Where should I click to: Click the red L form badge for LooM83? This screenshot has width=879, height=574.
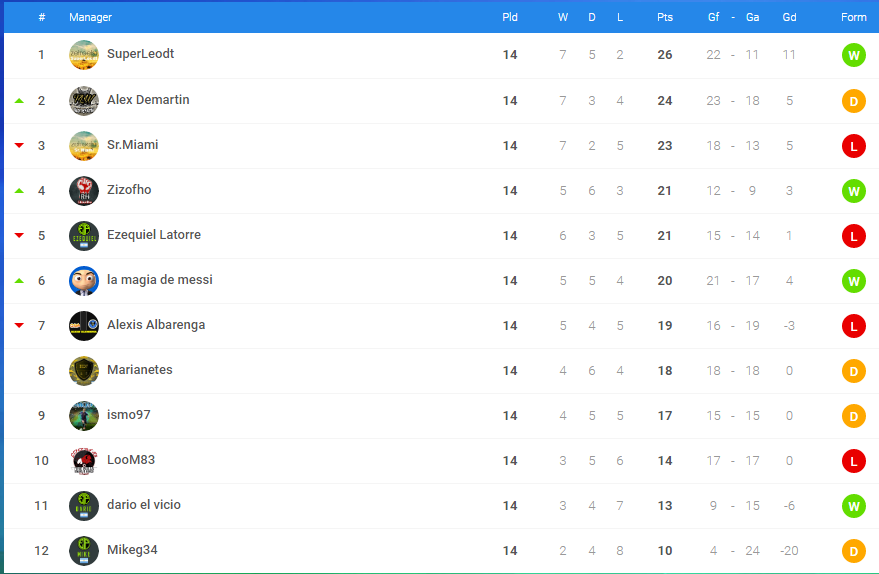(853, 461)
